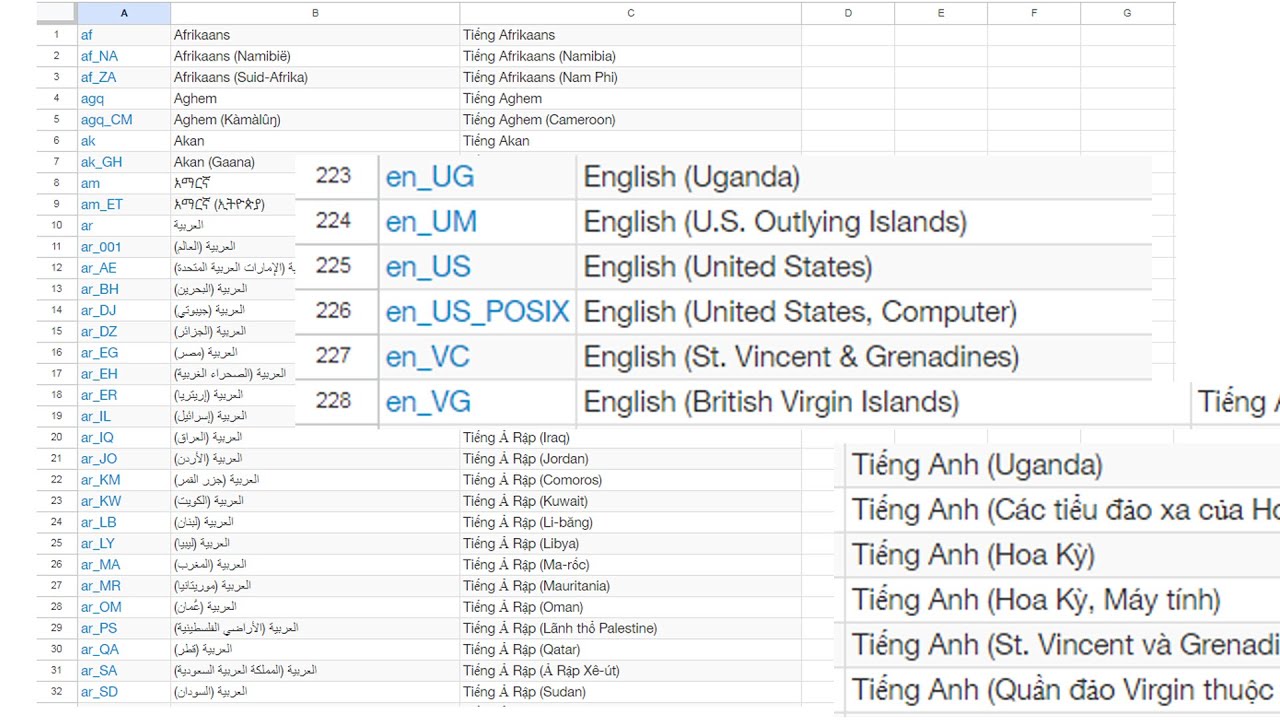Select column A header

(124, 13)
